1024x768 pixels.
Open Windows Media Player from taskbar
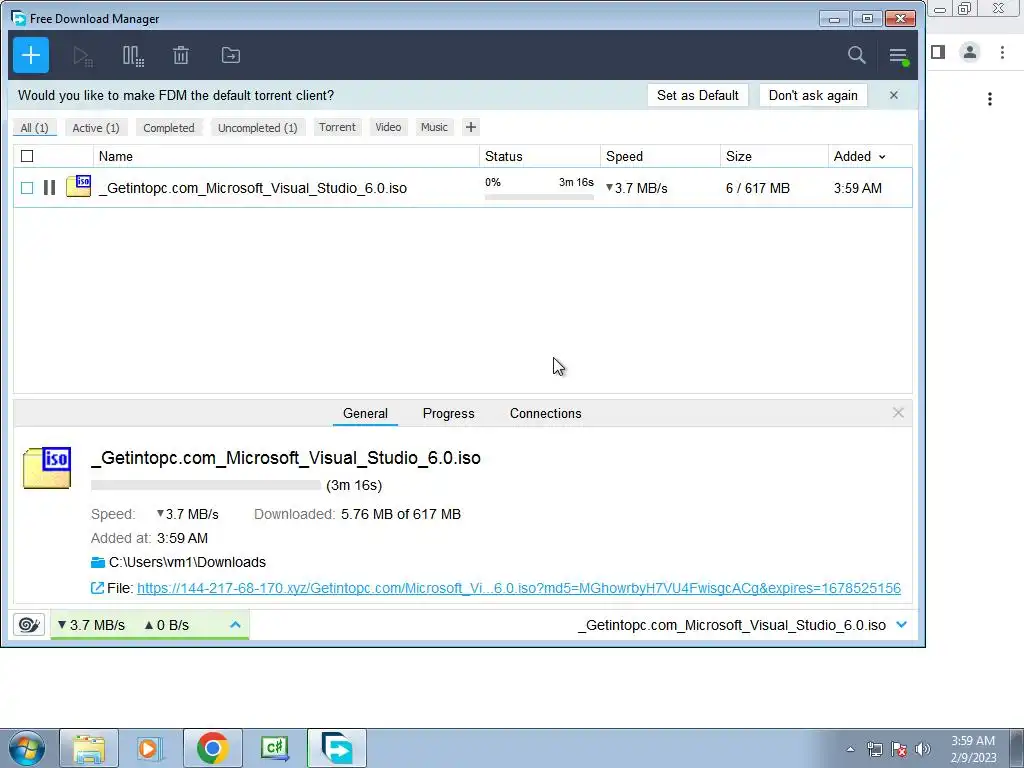(150, 748)
